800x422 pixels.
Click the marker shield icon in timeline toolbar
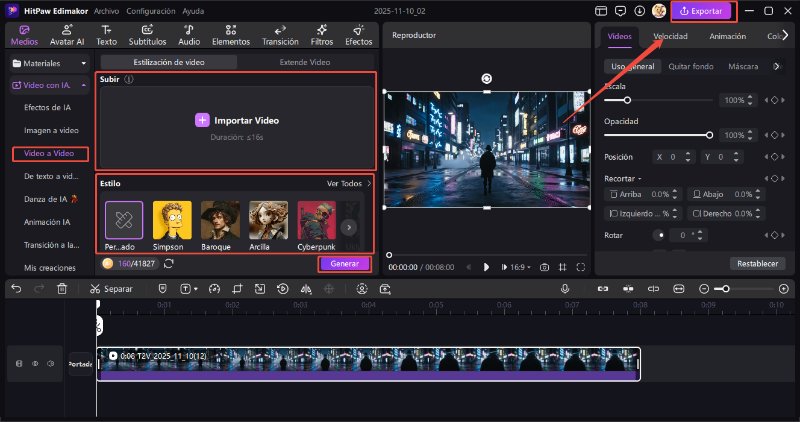point(162,289)
